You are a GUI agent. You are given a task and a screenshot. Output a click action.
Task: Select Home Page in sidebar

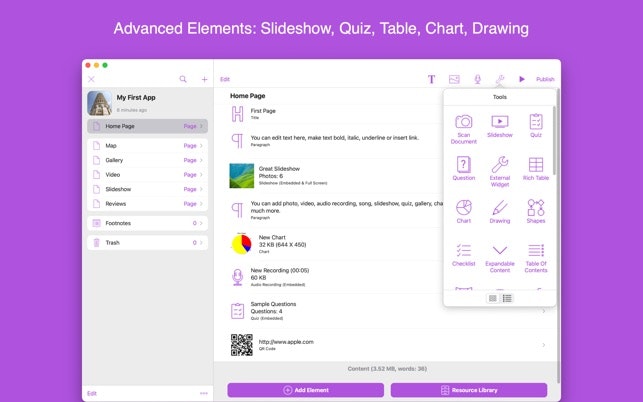pos(147,126)
